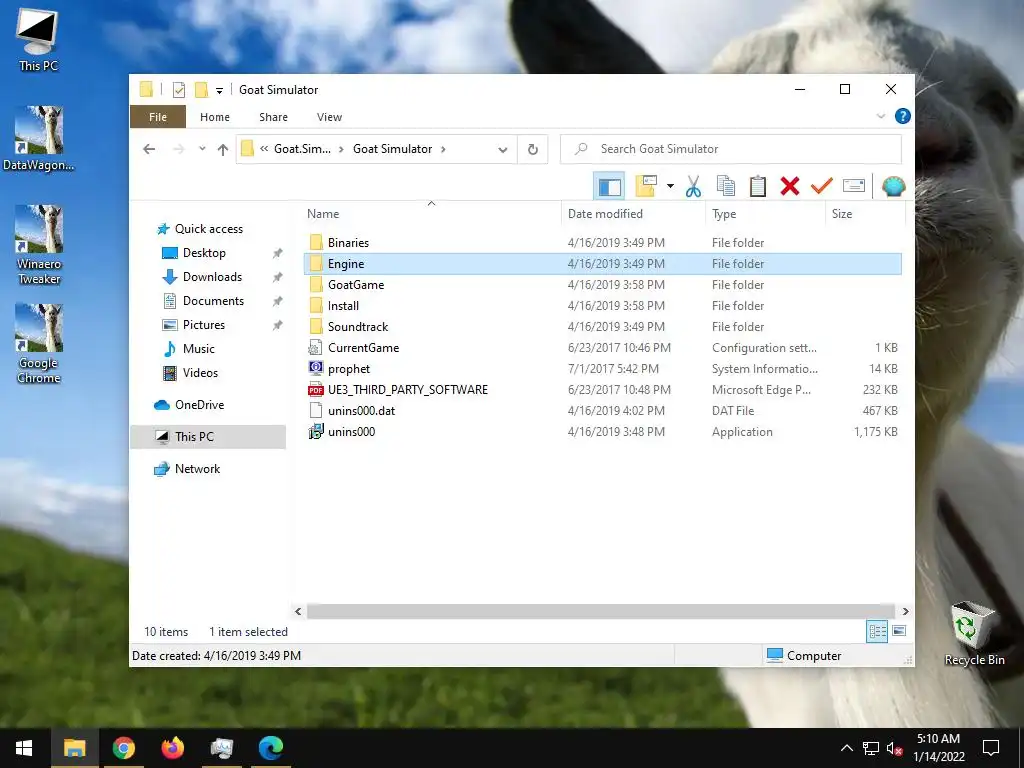
Task: Toggle the preview pane toolbar icon
Action: point(609,187)
